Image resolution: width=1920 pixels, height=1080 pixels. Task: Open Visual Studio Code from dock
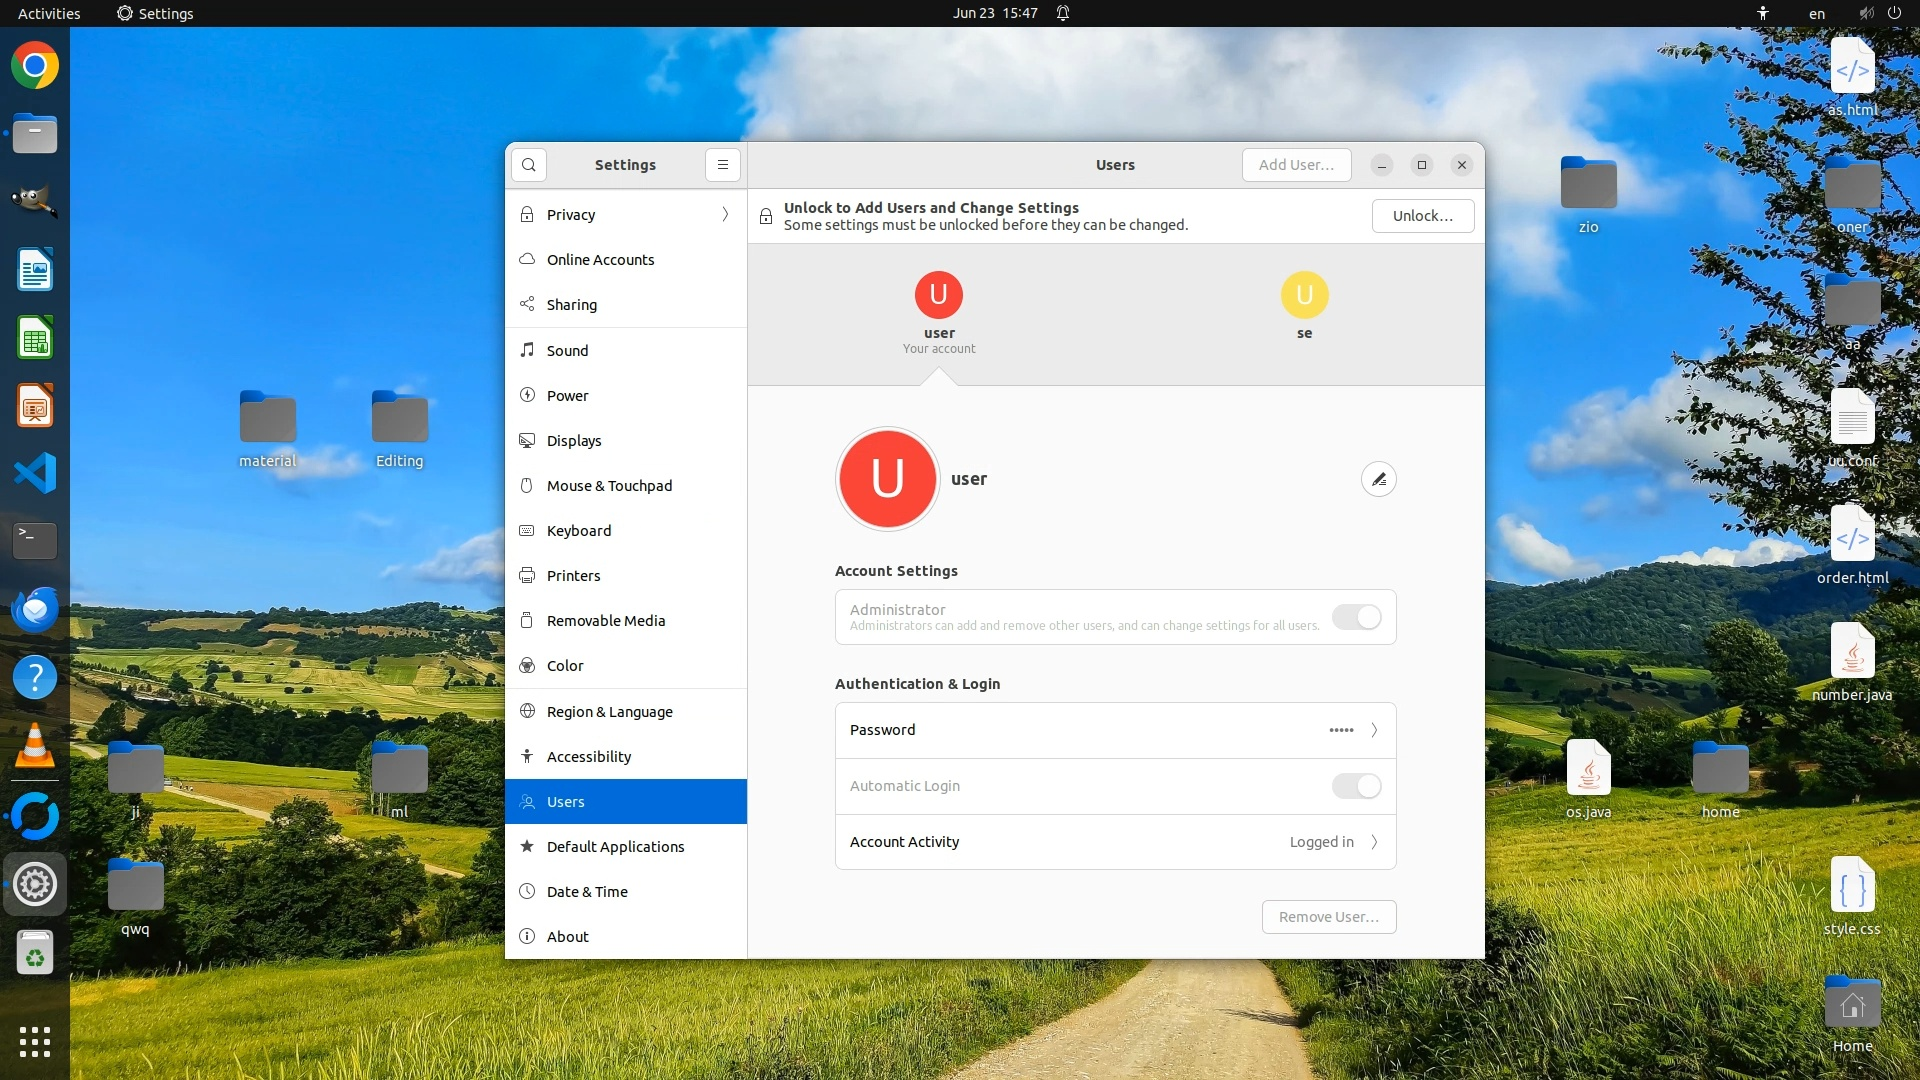(35, 473)
